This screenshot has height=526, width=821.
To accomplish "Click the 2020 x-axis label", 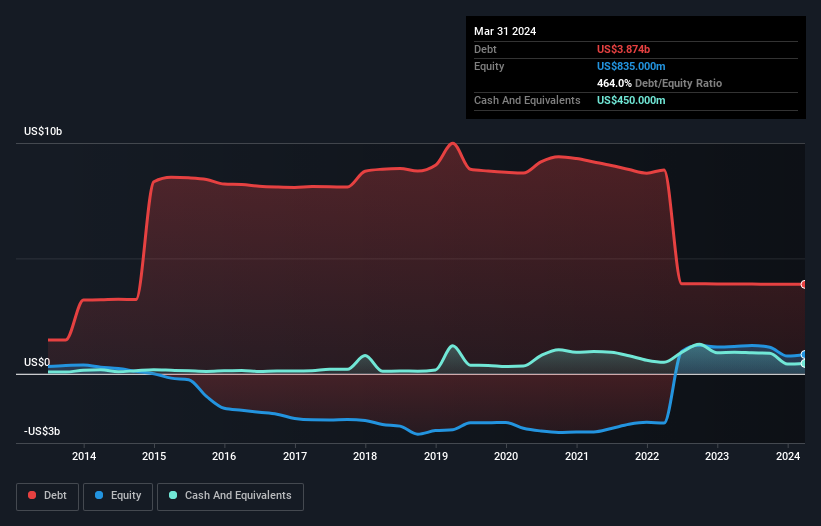I will pos(506,456).
